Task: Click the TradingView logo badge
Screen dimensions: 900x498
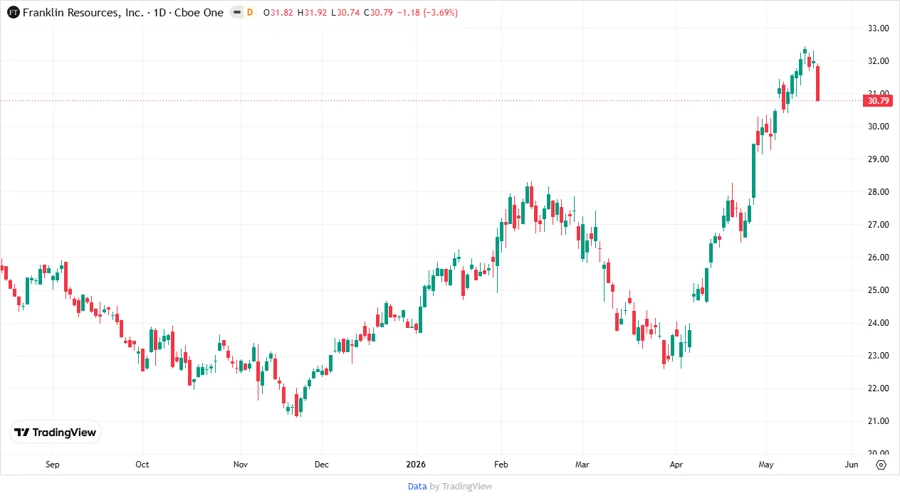Action: coord(56,433)
